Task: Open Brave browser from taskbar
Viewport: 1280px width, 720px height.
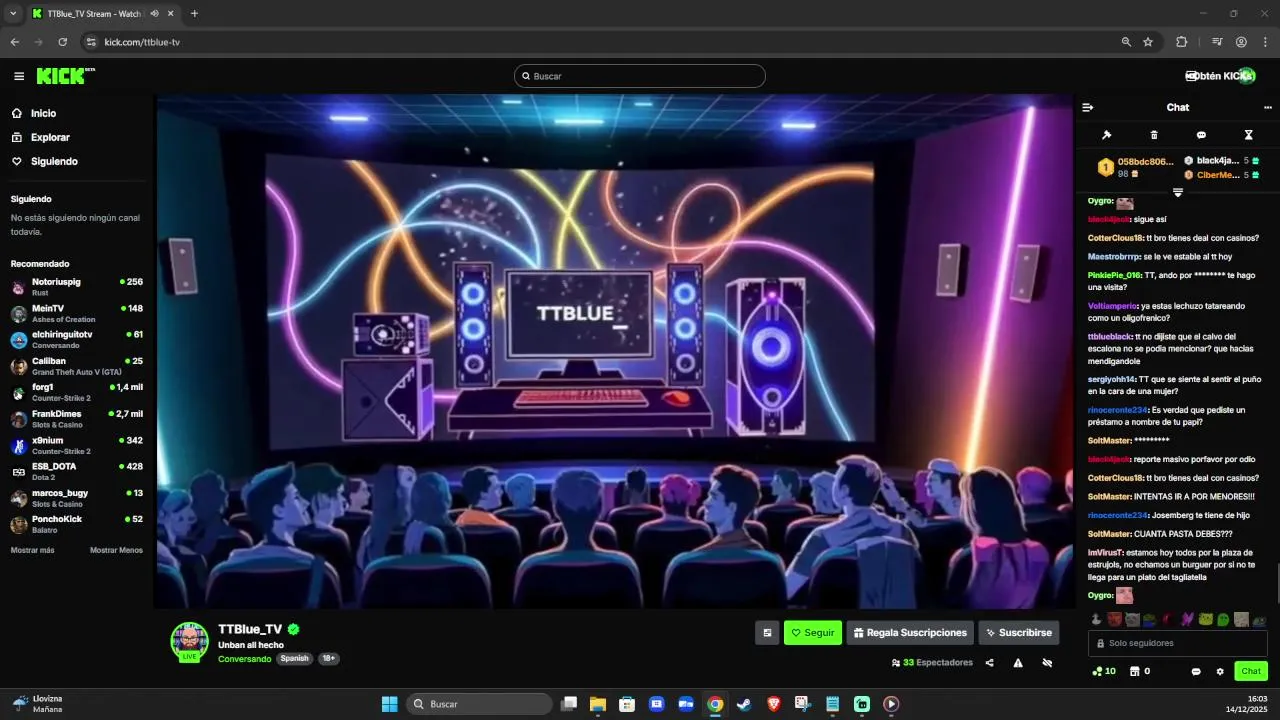Action: pyautogui.click(x=773, y=704)
